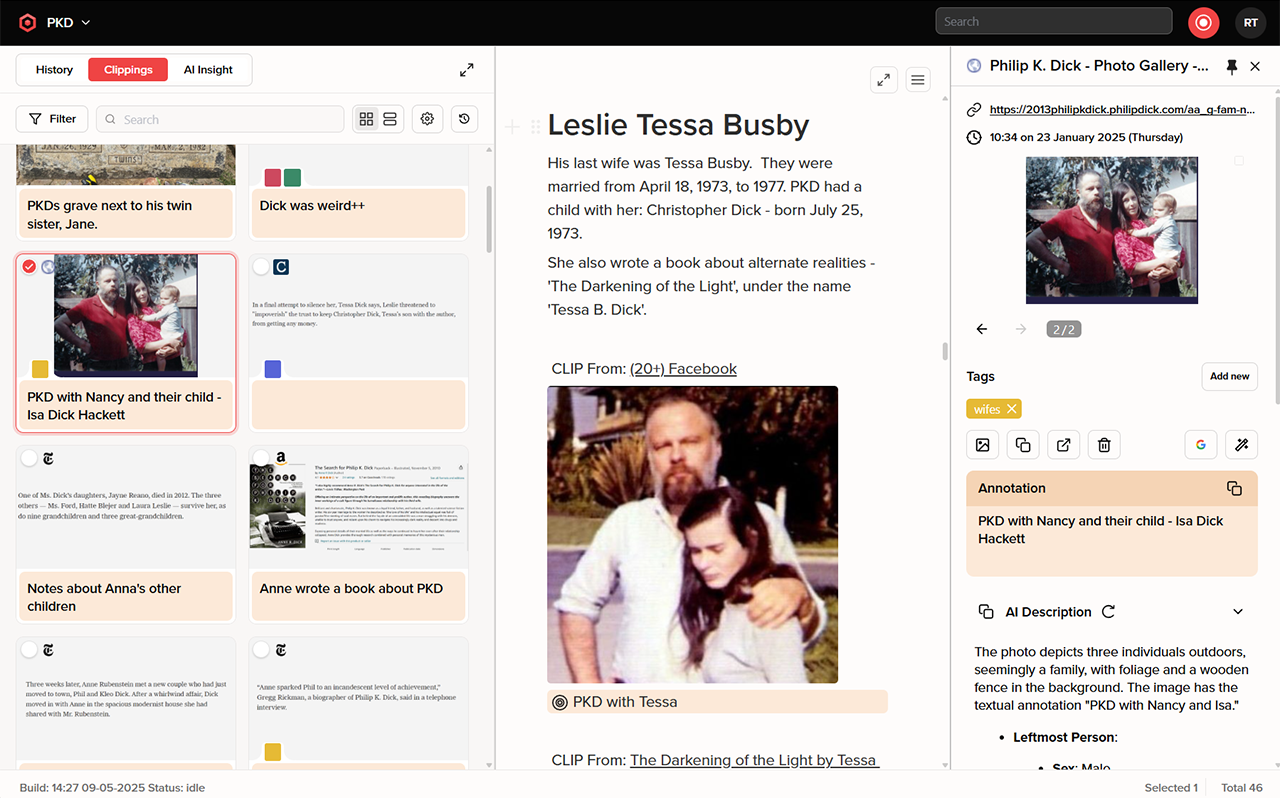The width and height of the screenshot is (1280, 800).
Task: Switch clippings to grid view
Action: pyautogui.click(x=366, y=119)
